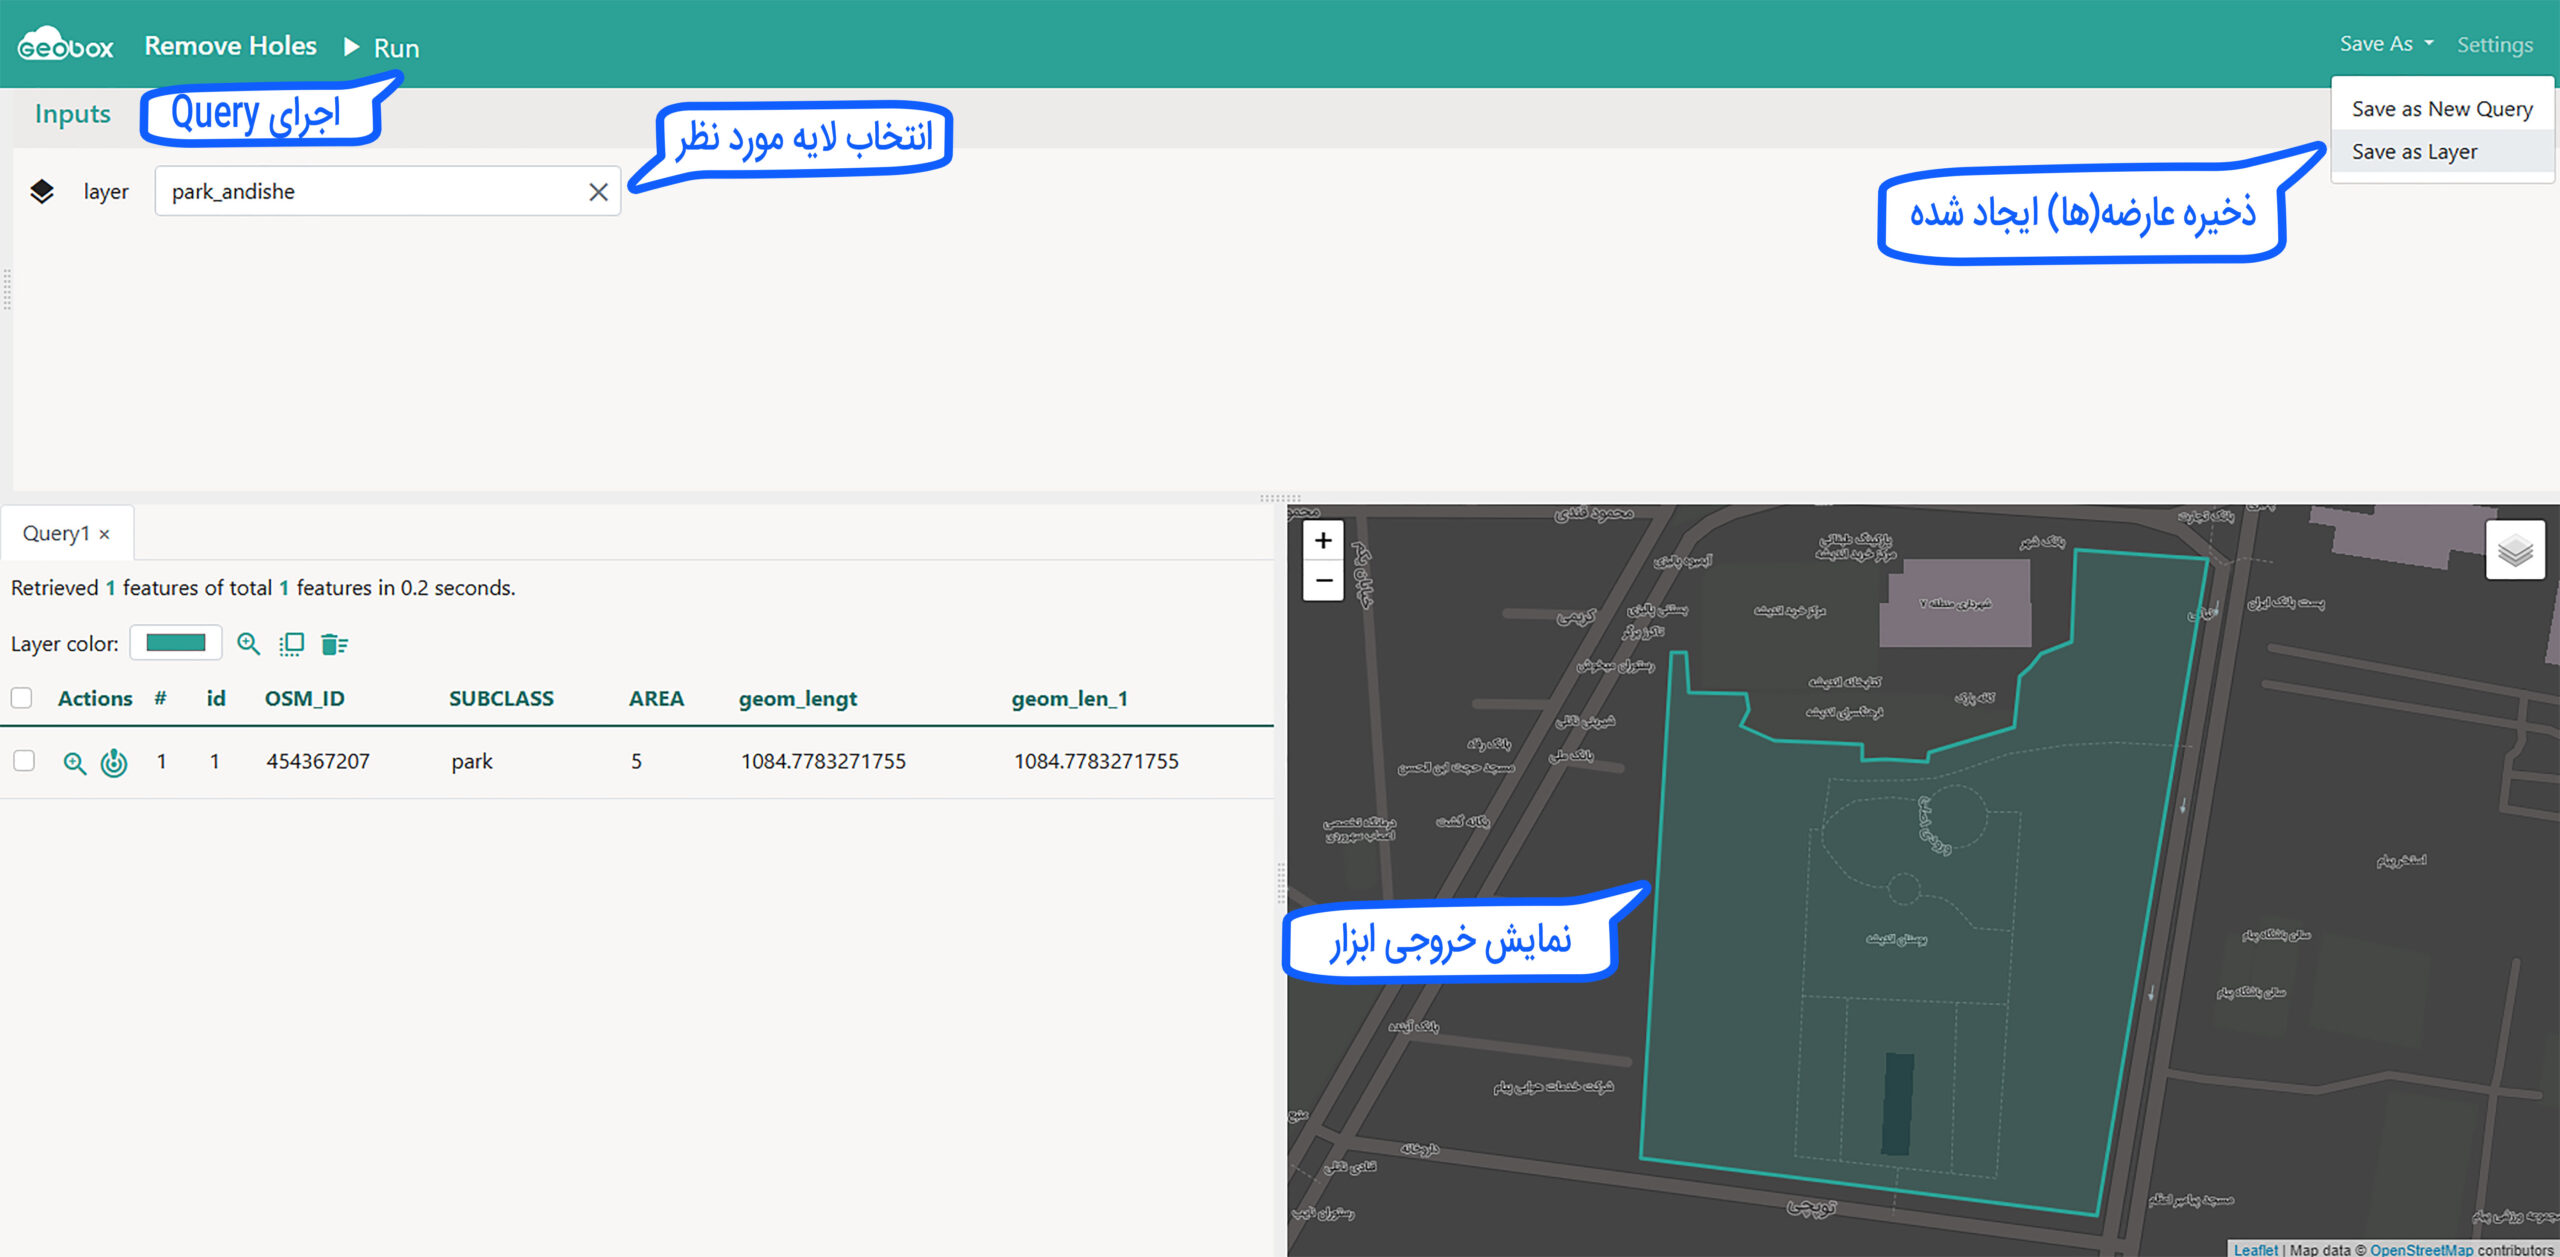Open the layer color swatch
2560x1257 pixels.
[176, 643]
